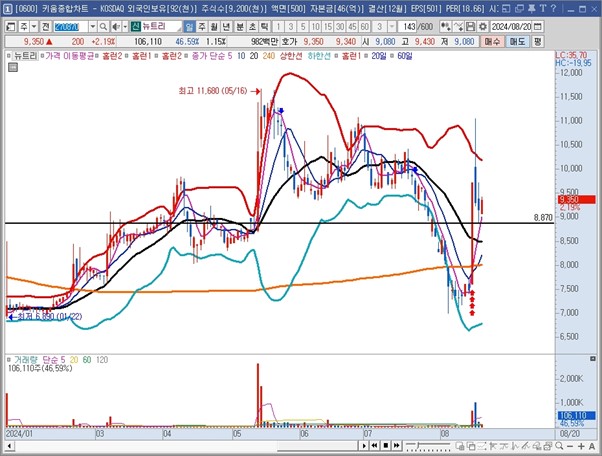This screenshot has height=456, width=602.
Task: Choose the 30 interval button
Action: coord(340,26)
